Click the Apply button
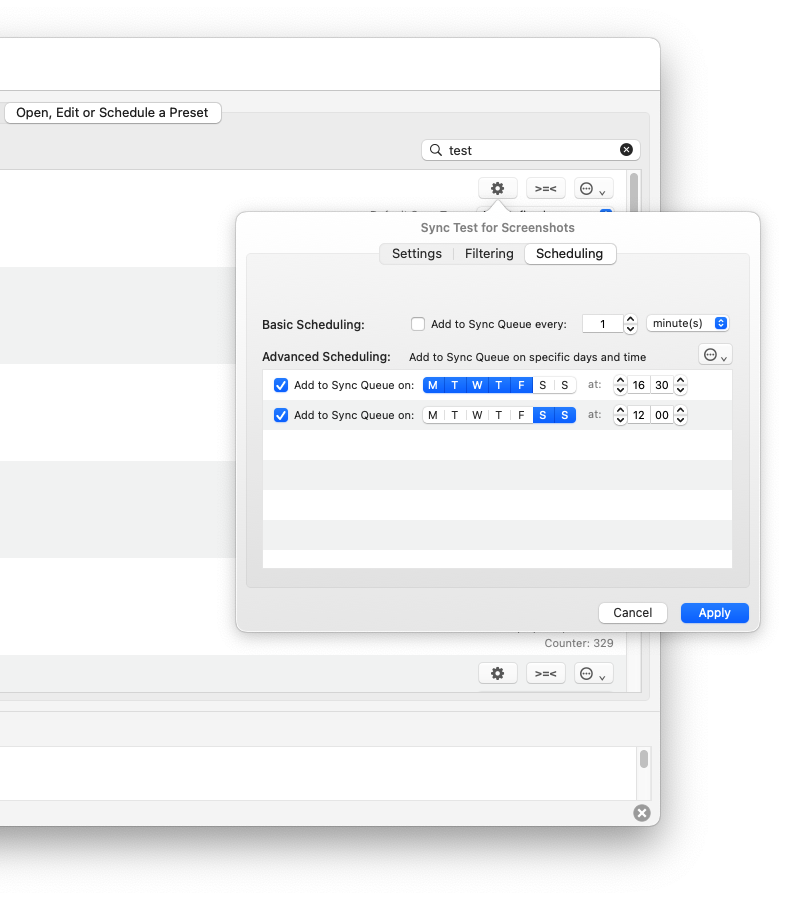This screenshot has height=900, width=796. tap(714, 613)
